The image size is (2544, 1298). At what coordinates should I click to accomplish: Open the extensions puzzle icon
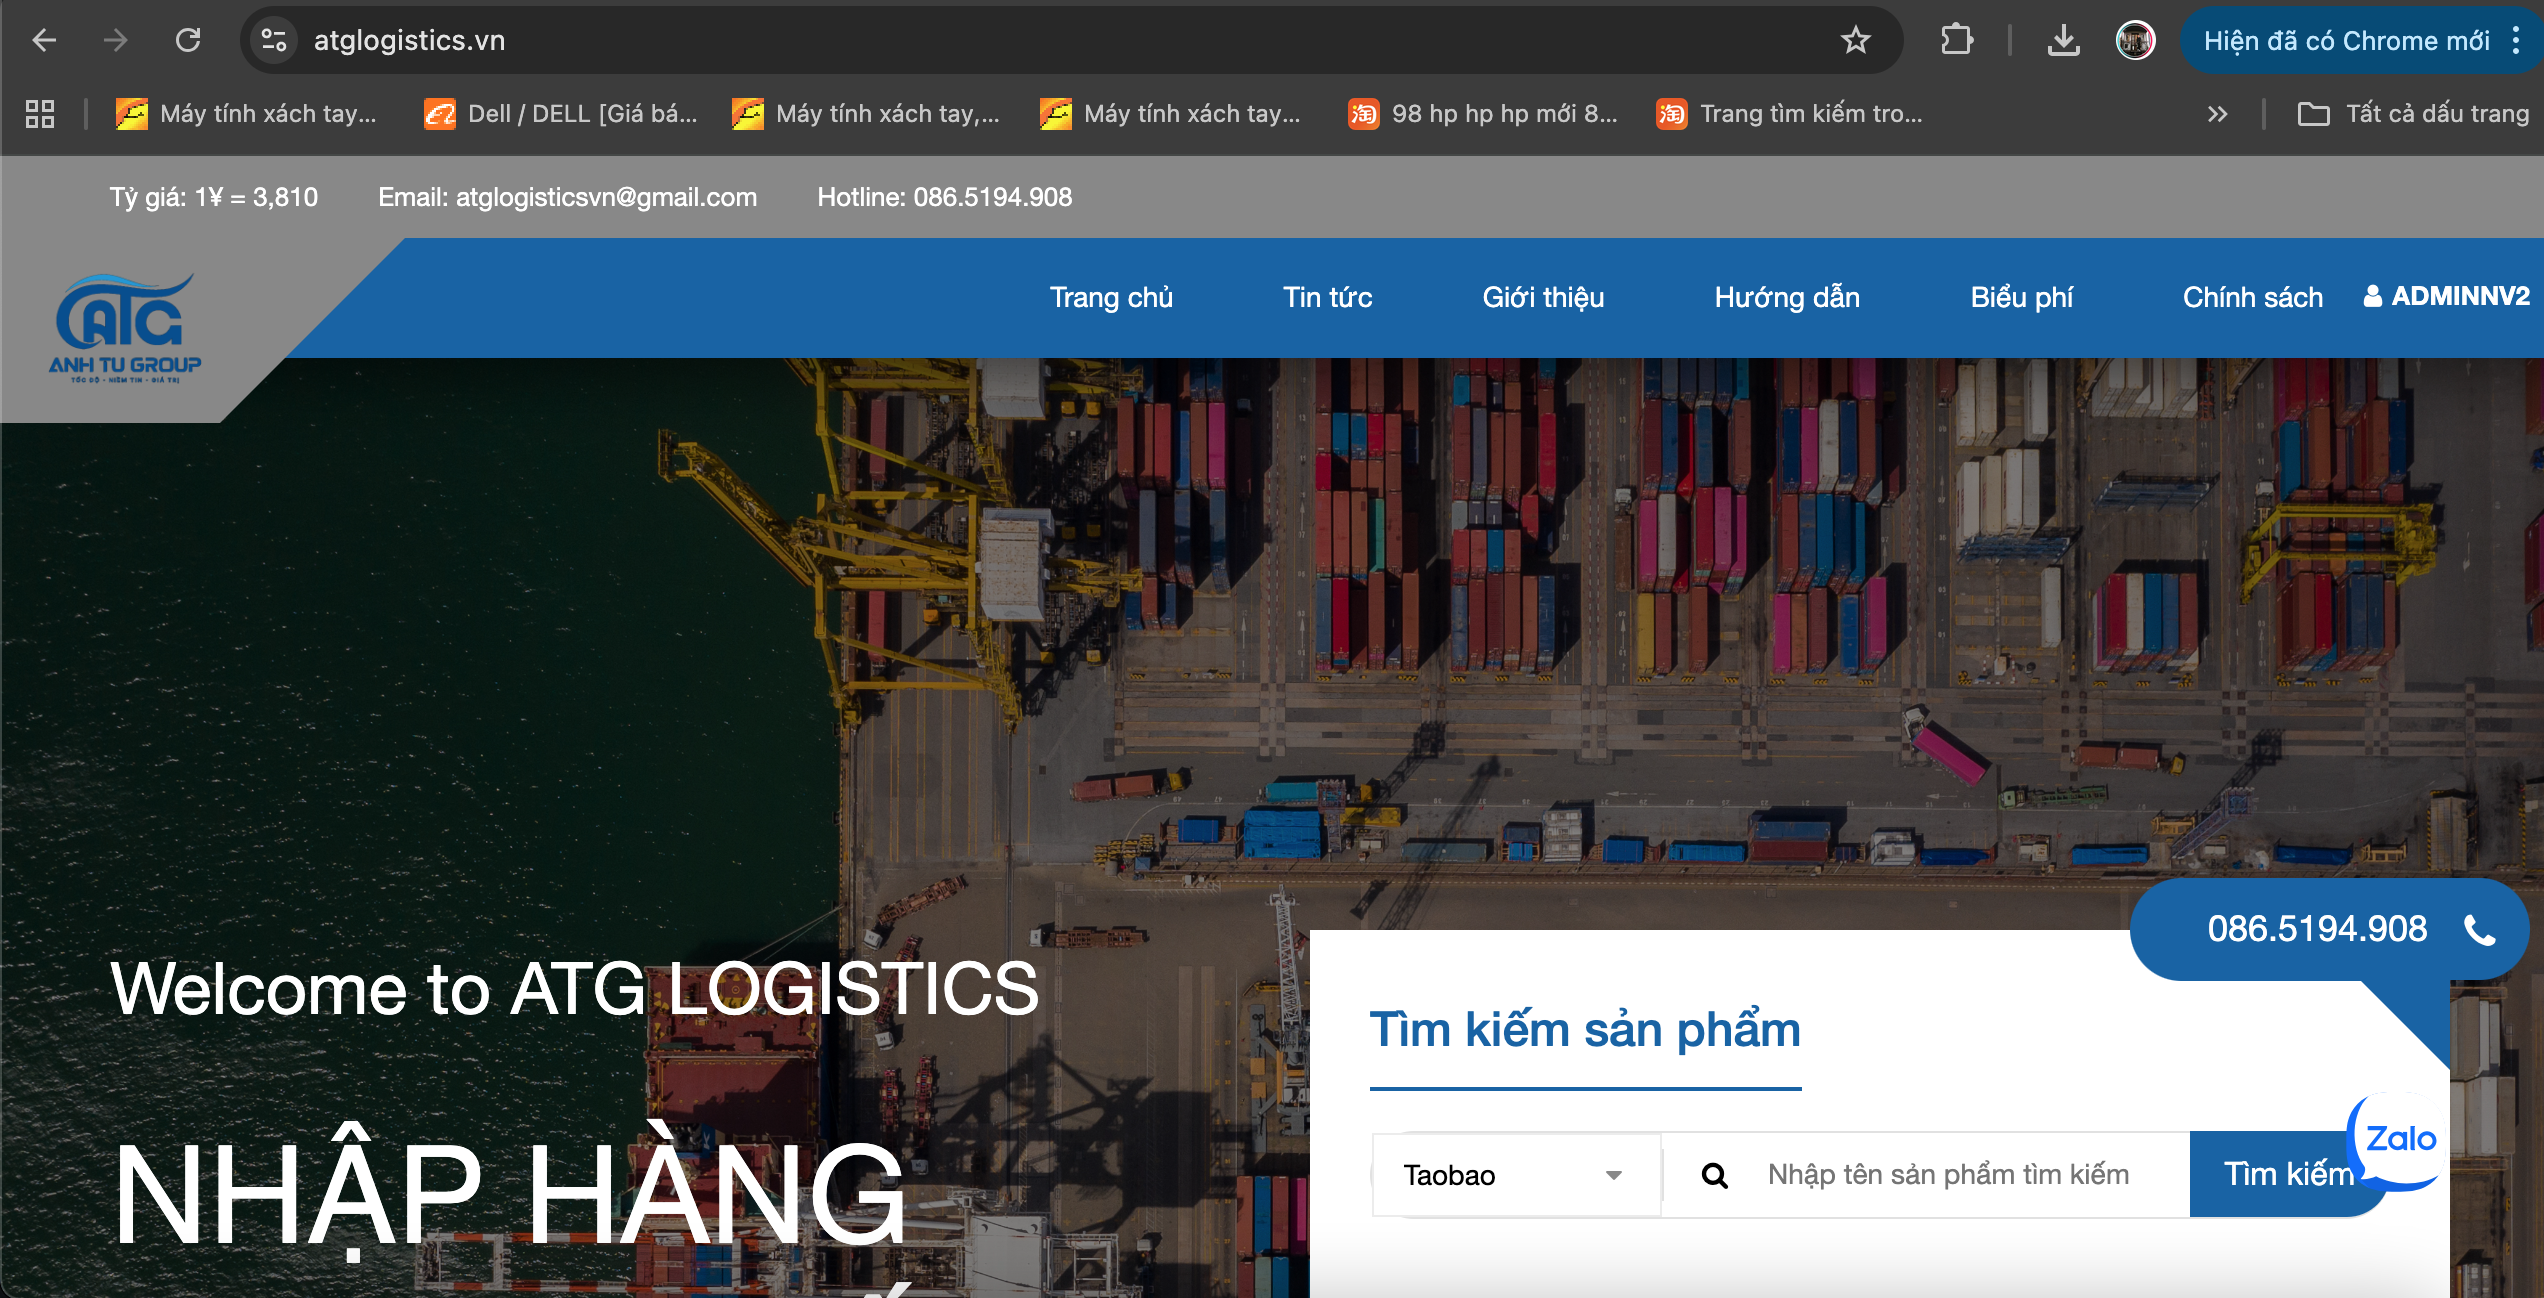[1956, 40]
